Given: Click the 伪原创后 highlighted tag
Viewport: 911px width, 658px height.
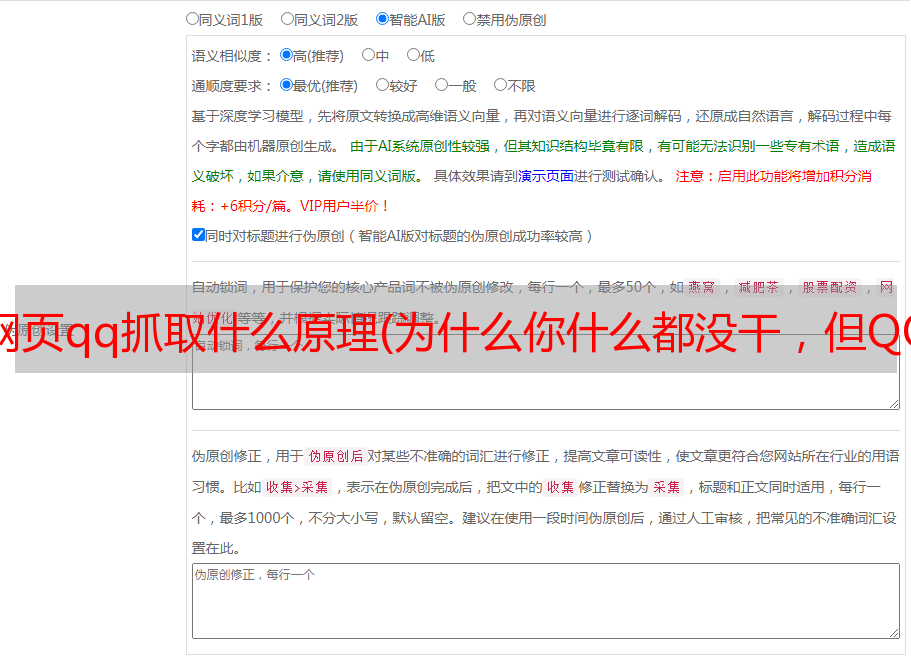Looking at the screenshot, I should 336,456.
